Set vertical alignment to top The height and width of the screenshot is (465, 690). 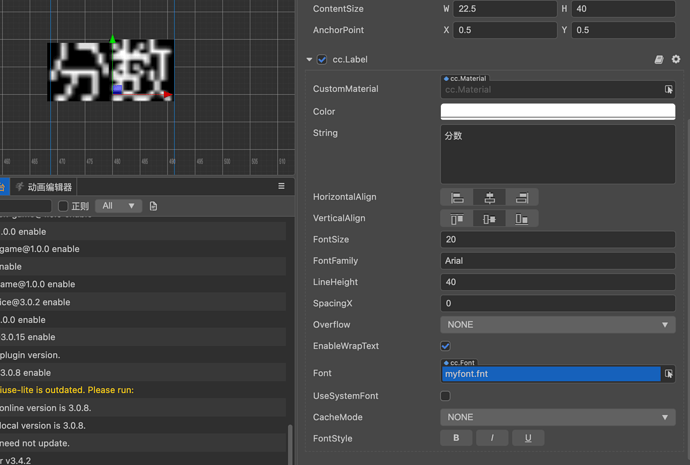(457, 219)
